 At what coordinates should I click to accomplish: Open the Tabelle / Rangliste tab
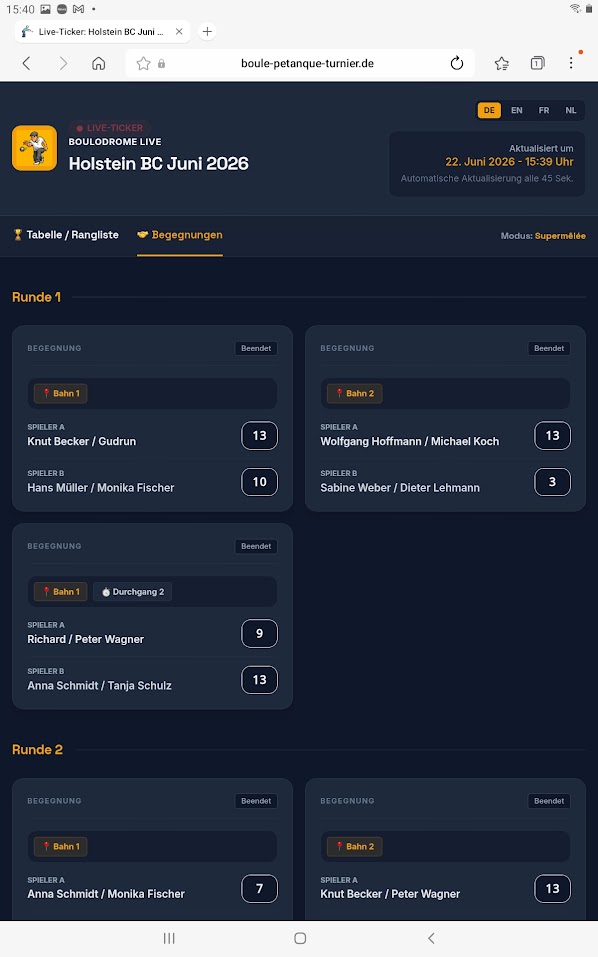66,235
